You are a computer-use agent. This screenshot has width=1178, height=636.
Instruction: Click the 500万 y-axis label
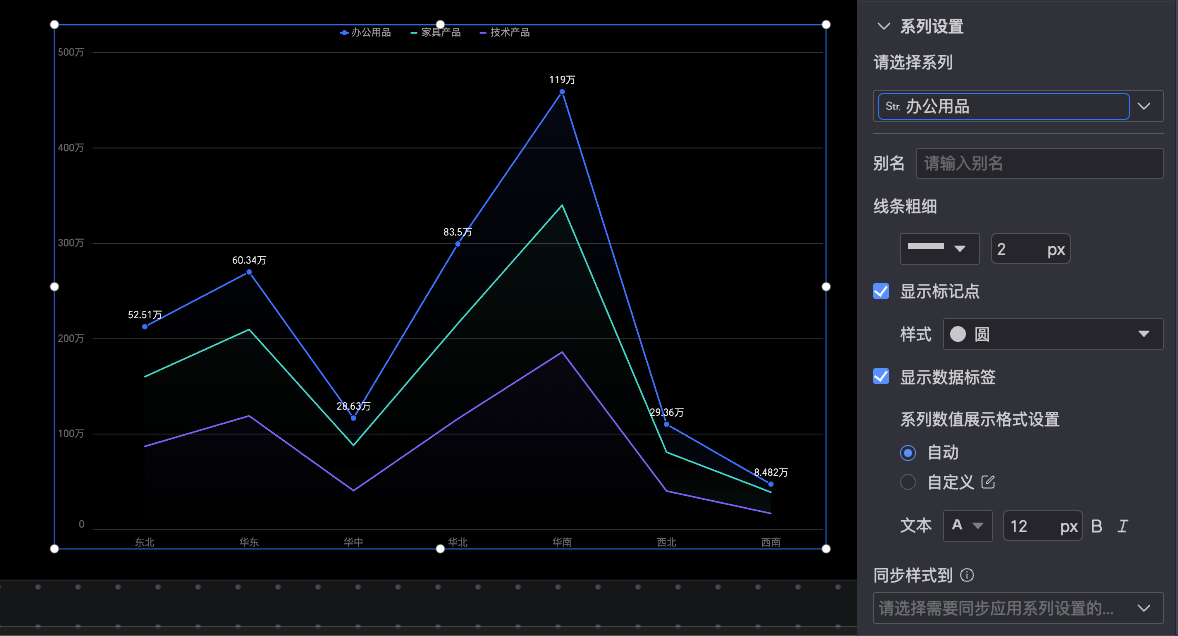pos(71,53)
